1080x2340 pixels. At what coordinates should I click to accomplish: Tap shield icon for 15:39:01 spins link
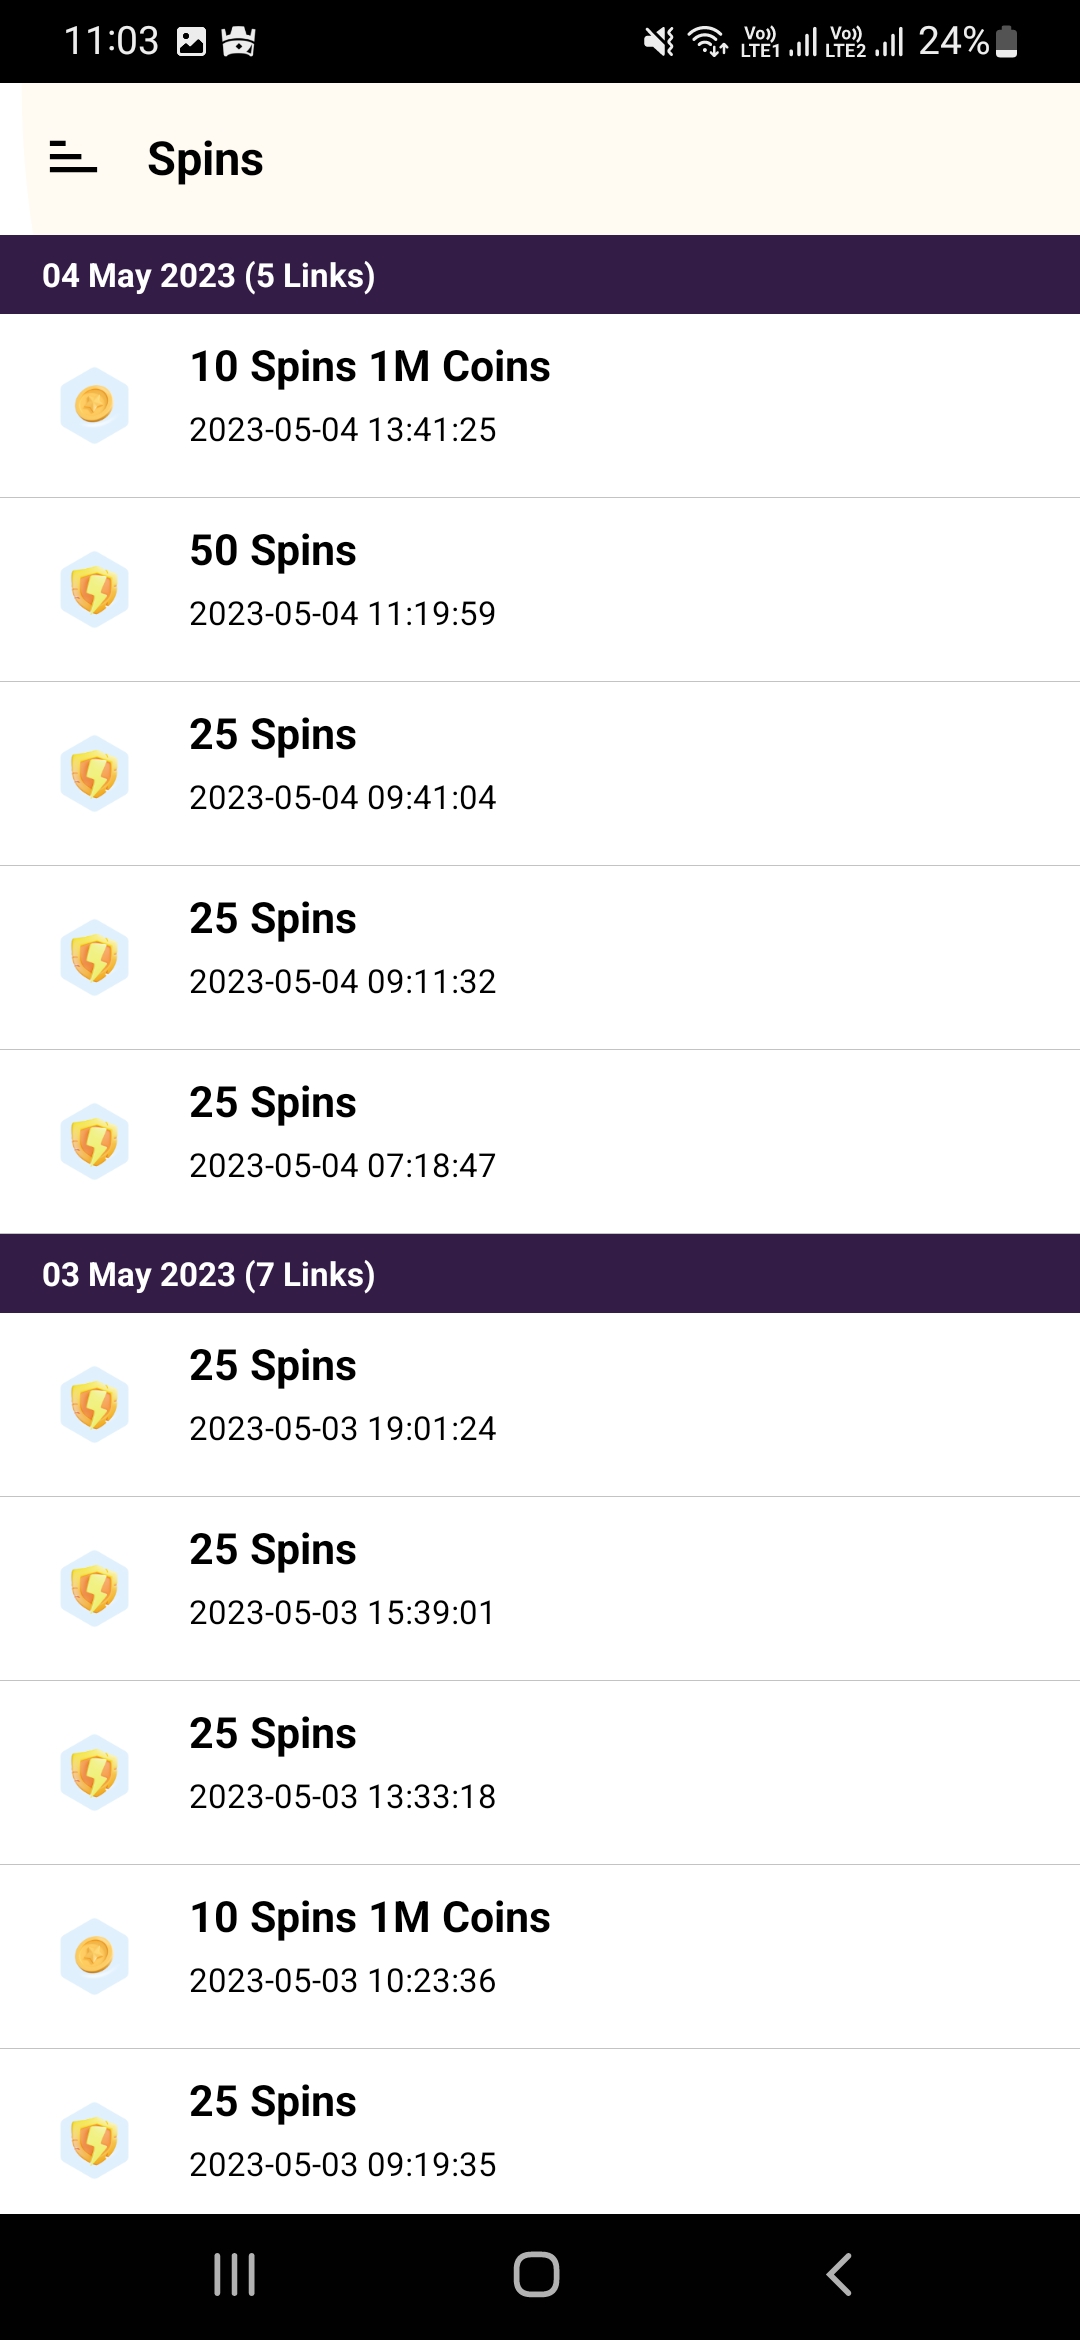tap(94, 1588)
